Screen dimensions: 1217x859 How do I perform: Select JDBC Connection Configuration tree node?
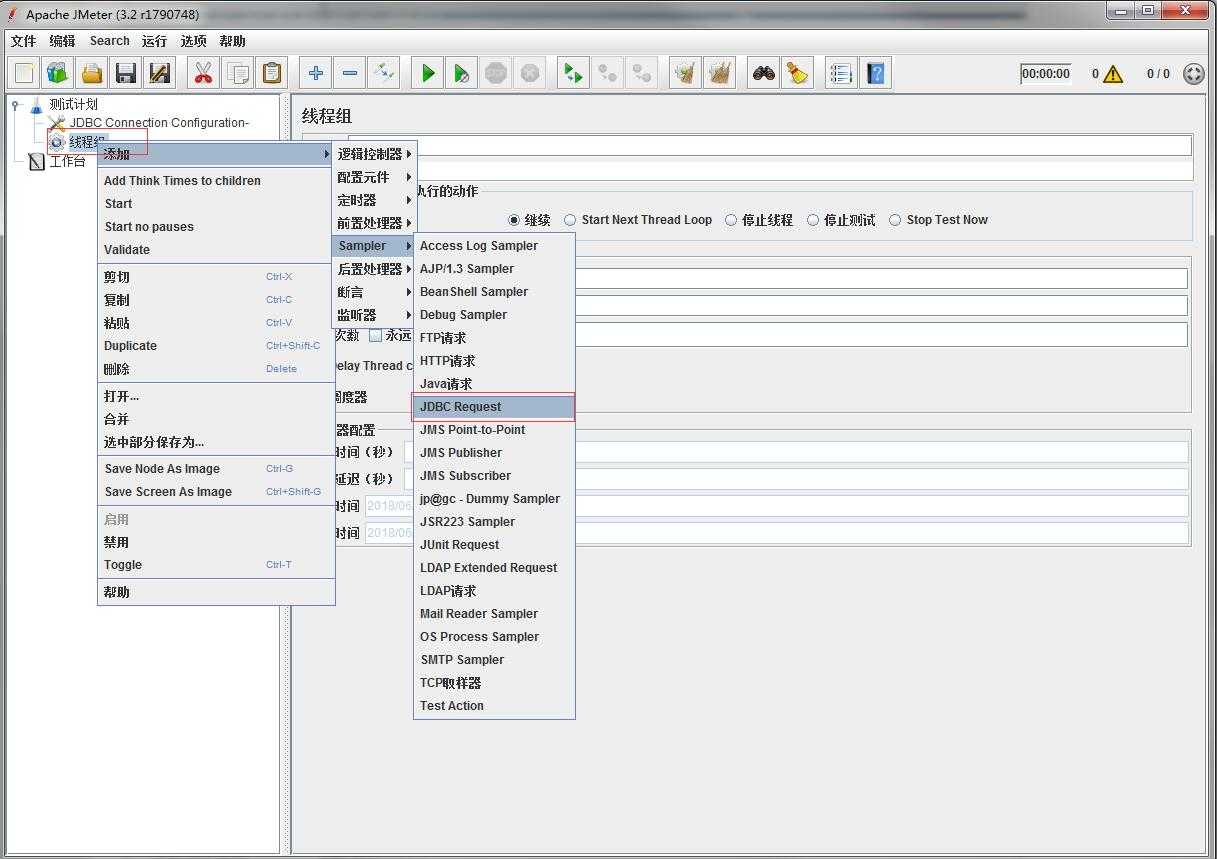pyautogui.click(x=159, y=123)
